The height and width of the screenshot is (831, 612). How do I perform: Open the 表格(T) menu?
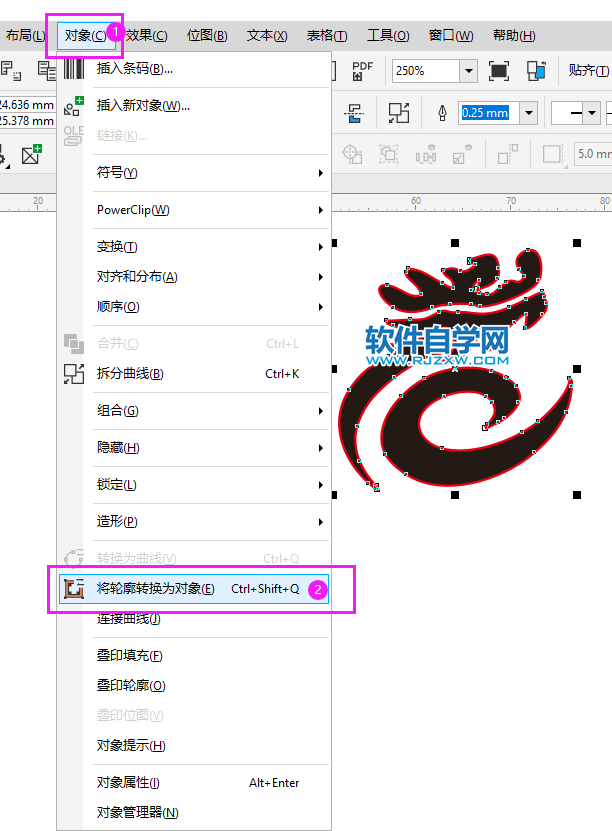coord(327,36)
